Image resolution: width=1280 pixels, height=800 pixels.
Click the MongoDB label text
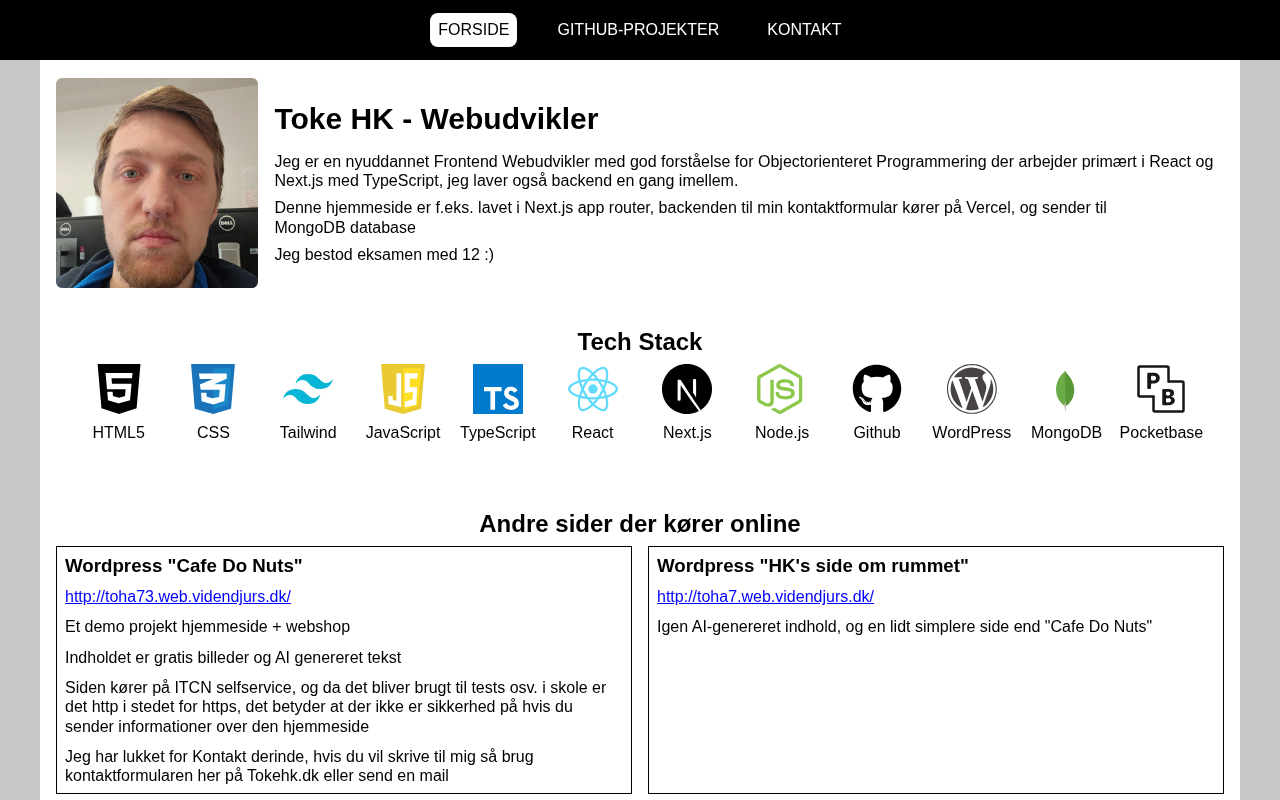[x=1066, y=433]
